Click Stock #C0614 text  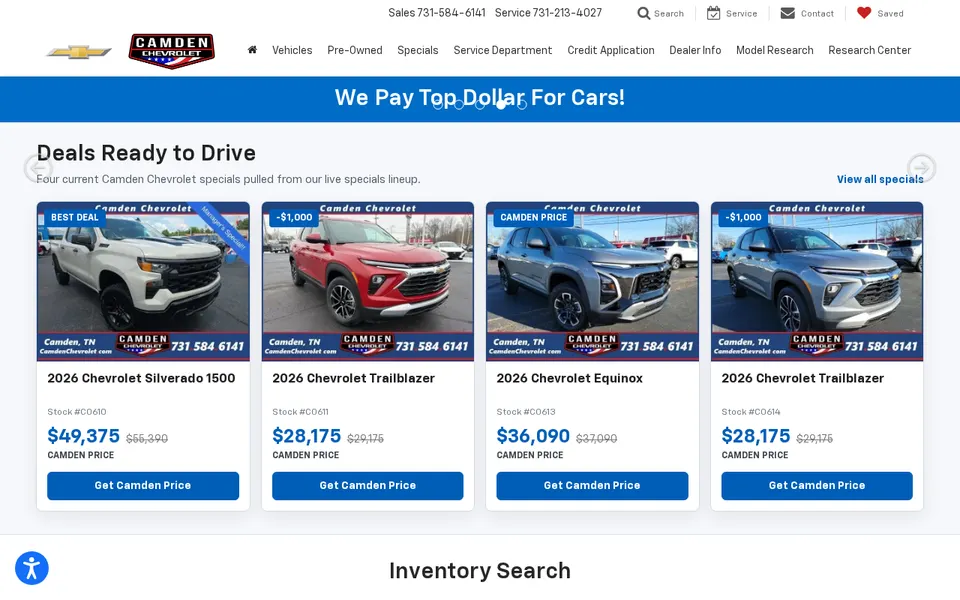coord(751,412)
